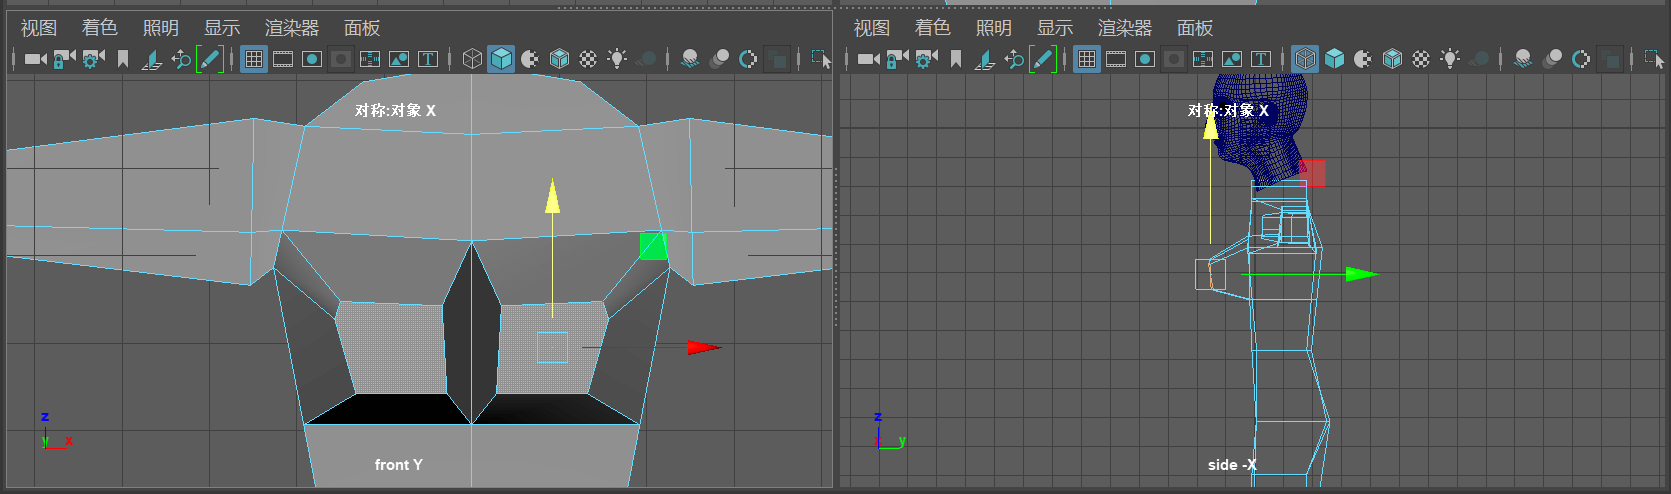Click checkered Textured icon in front panel
The width and height of the screenshot is (1671, 494).
(588, 59)
